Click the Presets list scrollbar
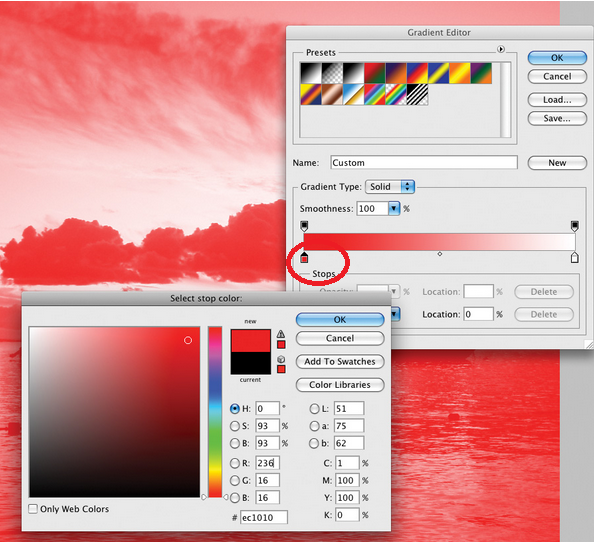Viewport: 594px width, 543px height. [505, 100]
